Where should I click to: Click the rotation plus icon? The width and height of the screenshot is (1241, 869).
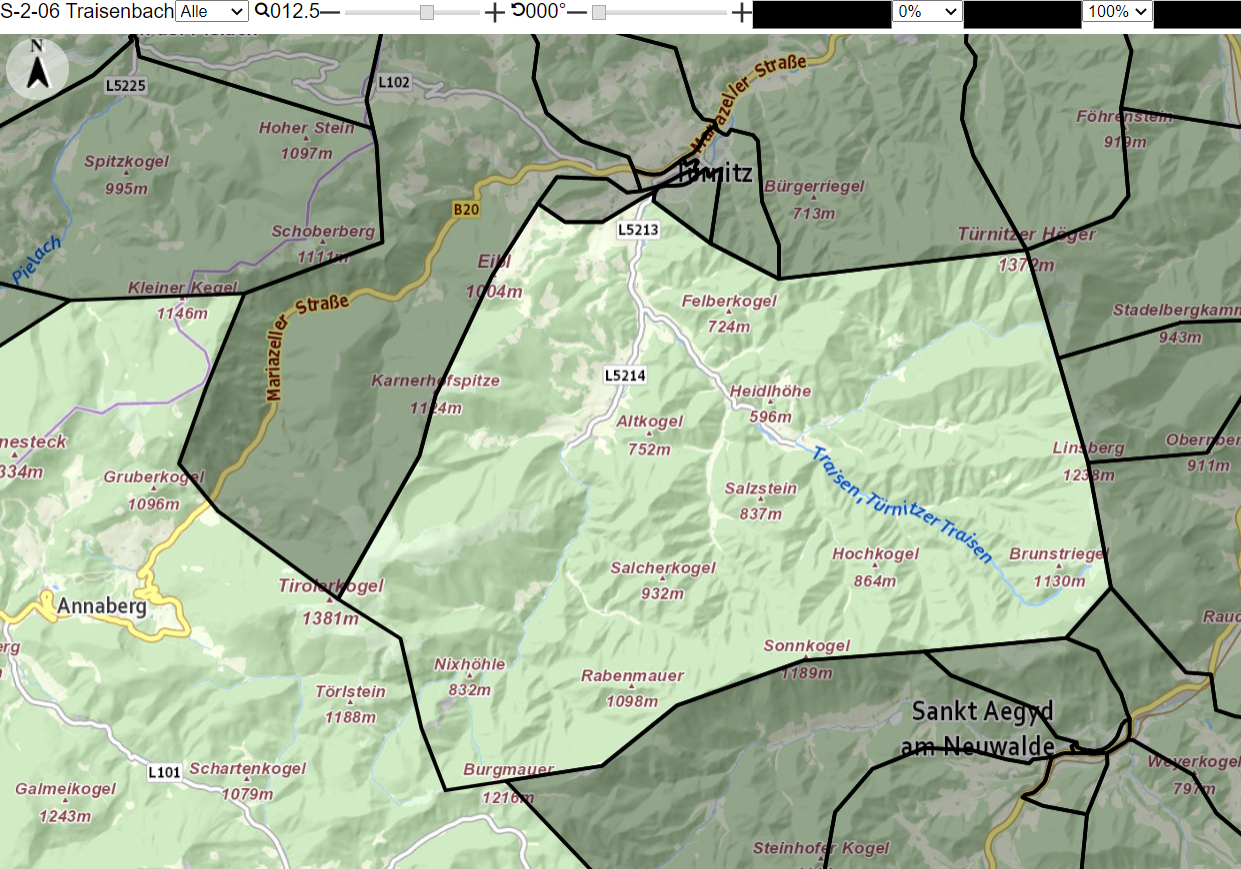pos(741,12)
